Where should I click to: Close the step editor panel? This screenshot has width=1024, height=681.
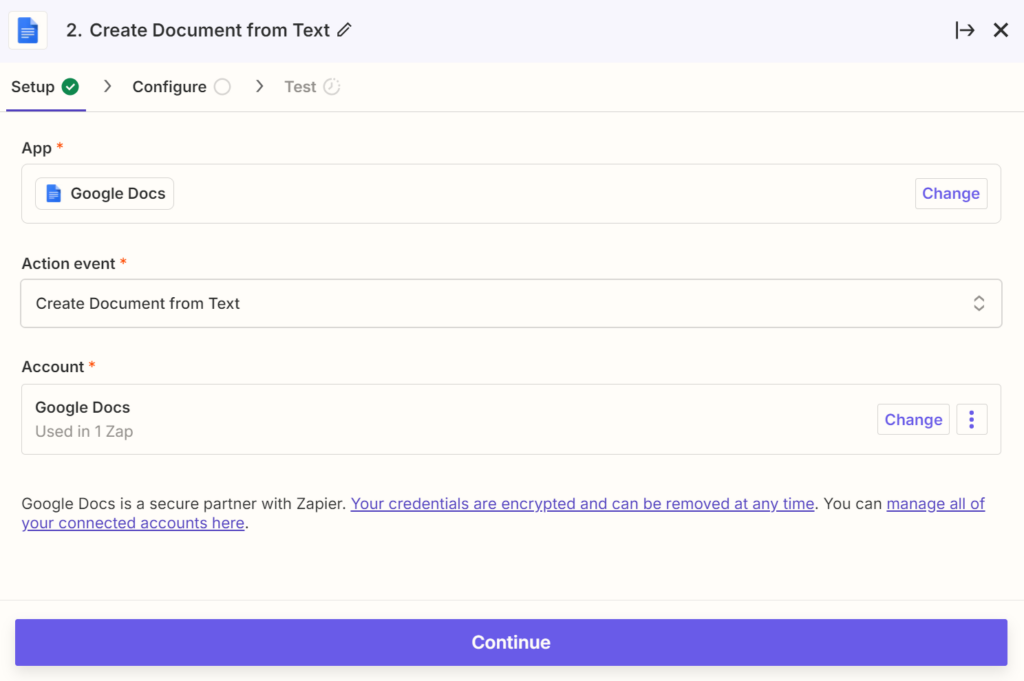(x=1000, y=30)
